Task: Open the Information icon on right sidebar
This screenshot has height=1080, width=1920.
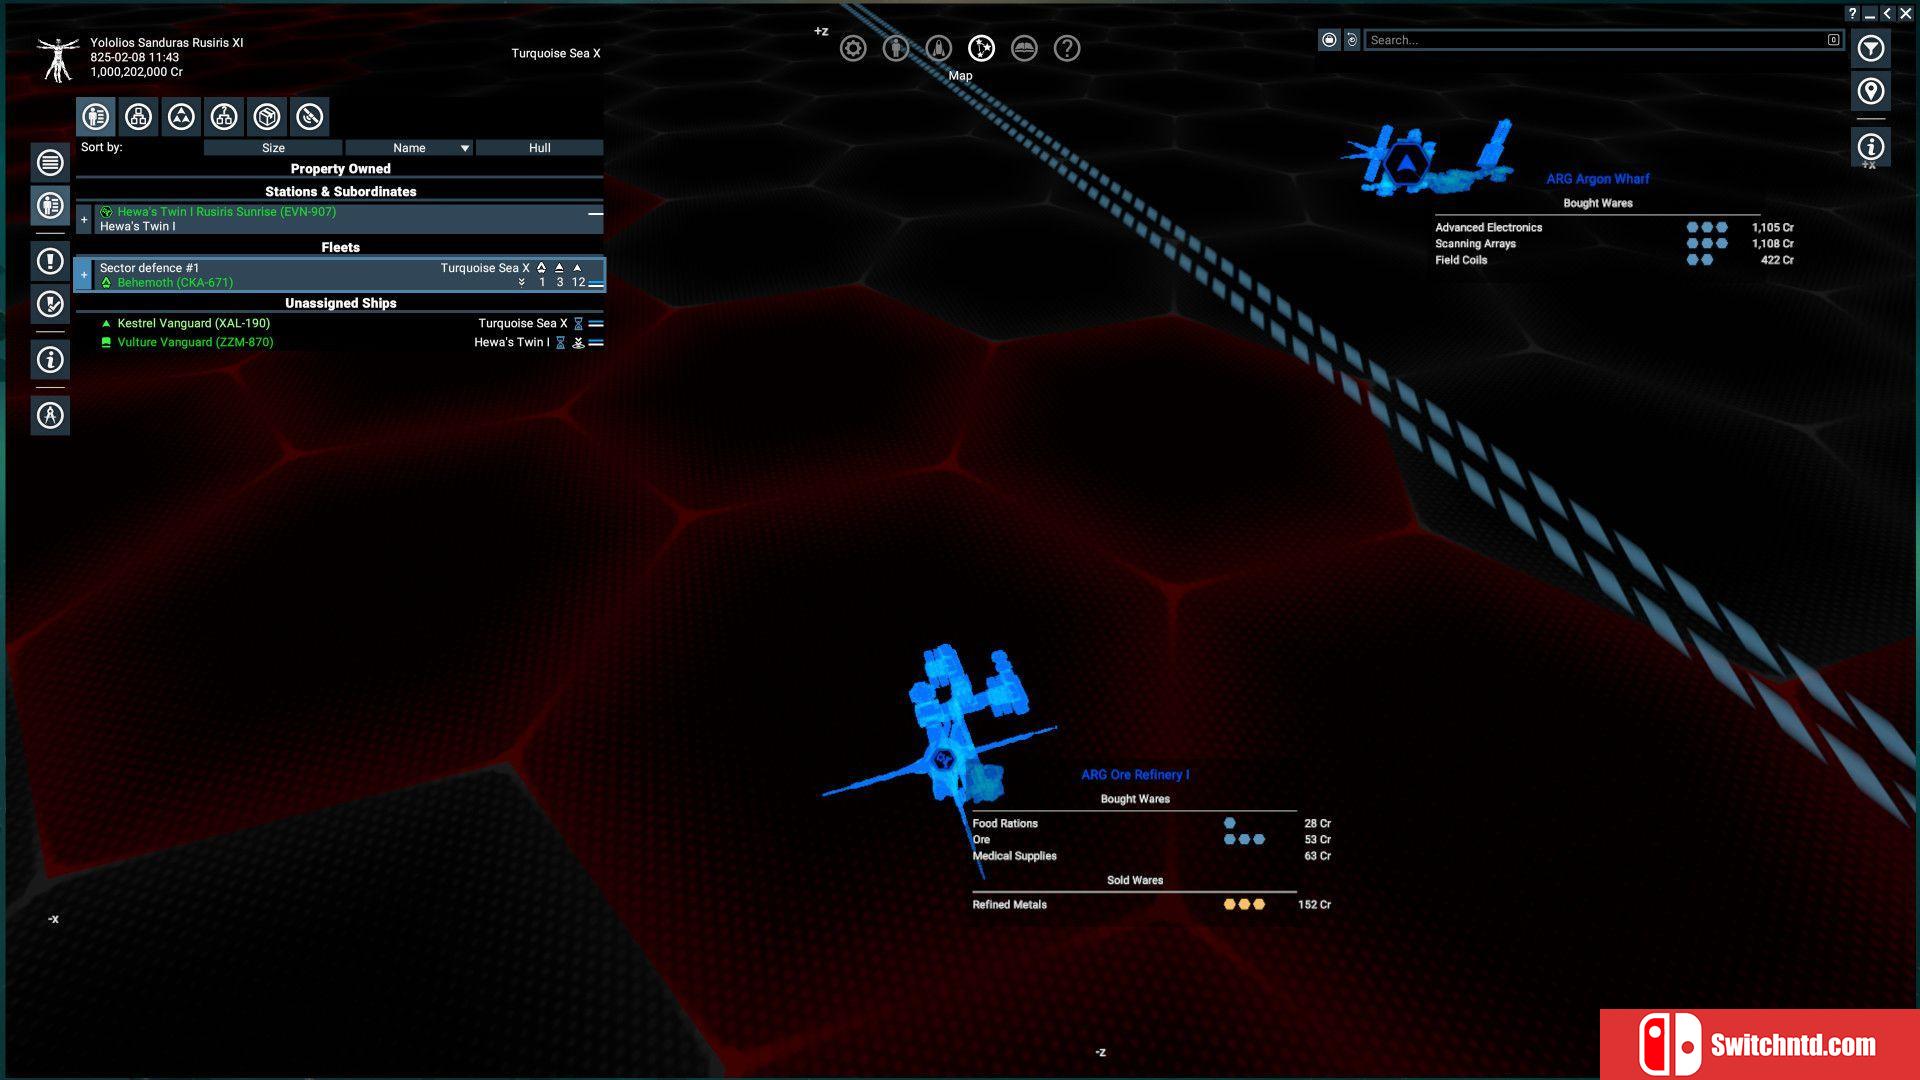Action: point(1871,147)
